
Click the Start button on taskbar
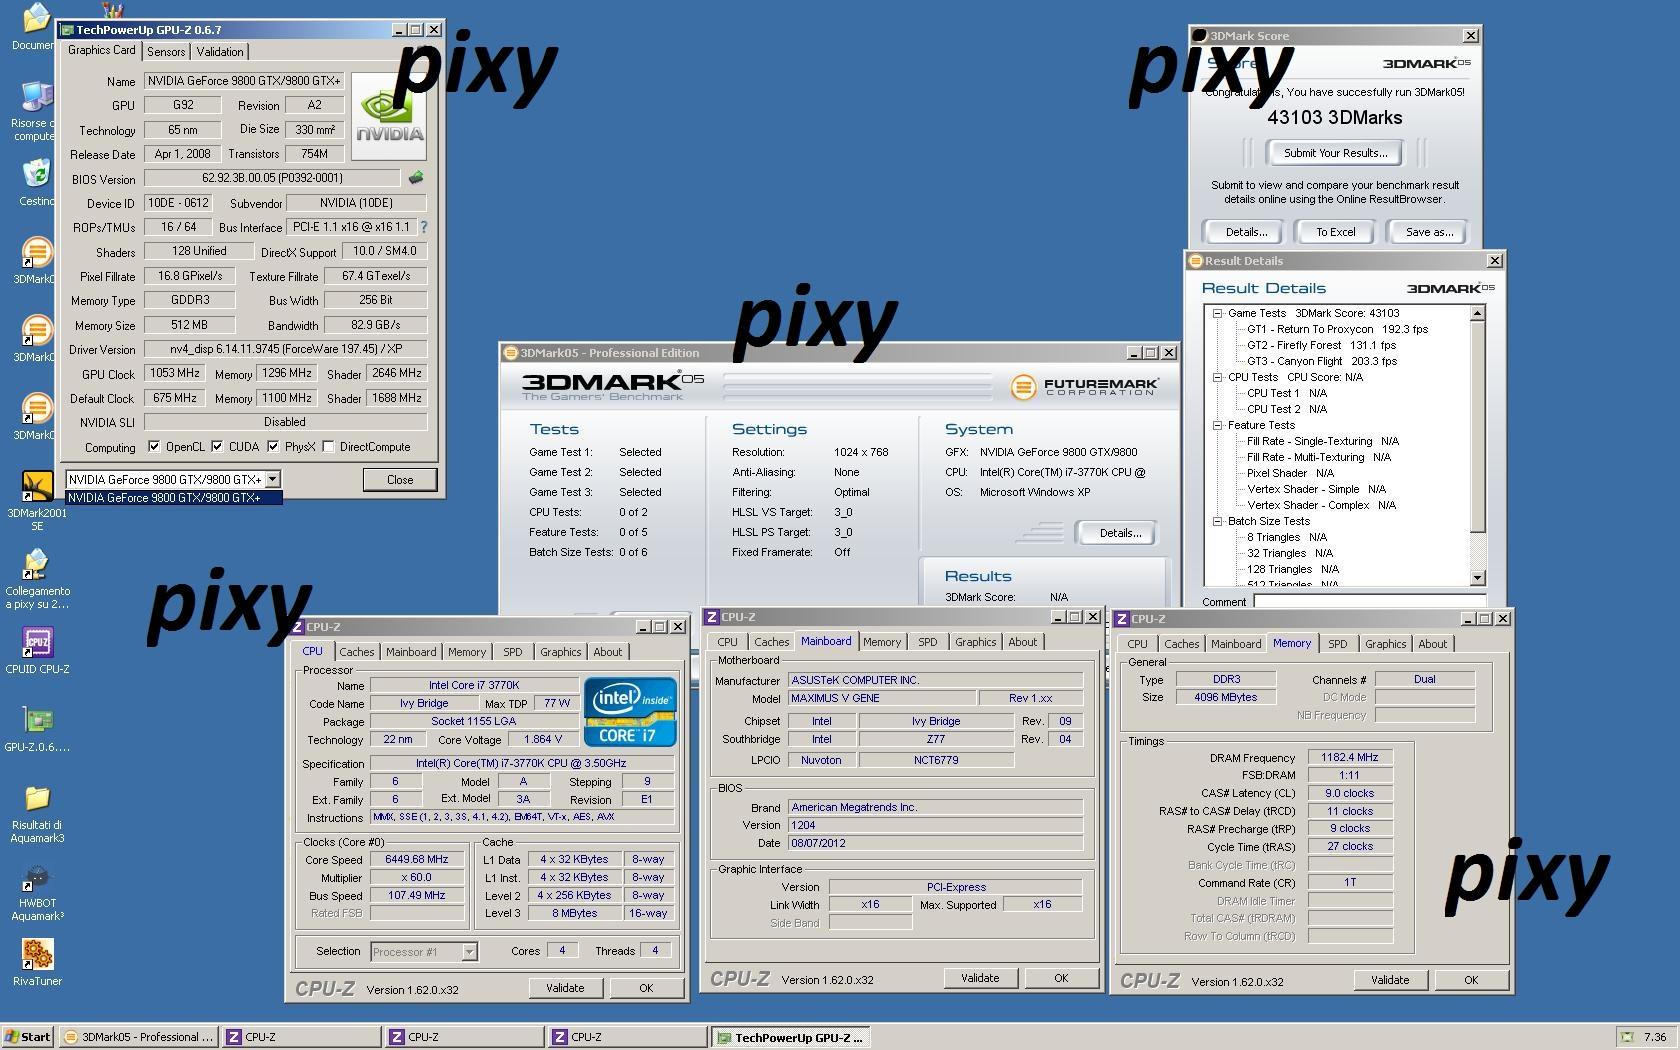28,1037
